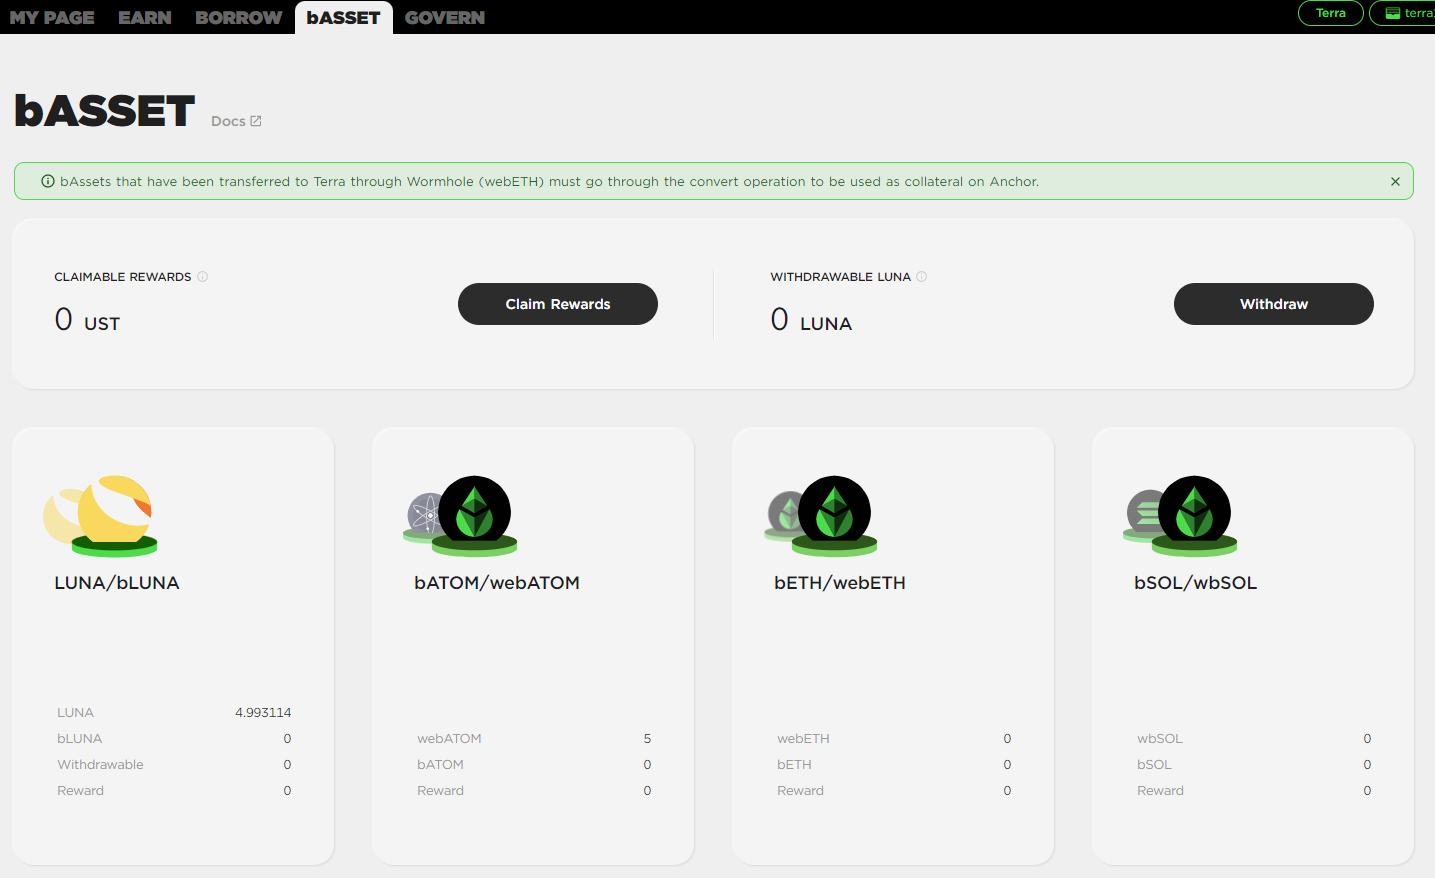Switch to the EARN tab
This screenshot has height=878, width=1435.
[145, 18]
